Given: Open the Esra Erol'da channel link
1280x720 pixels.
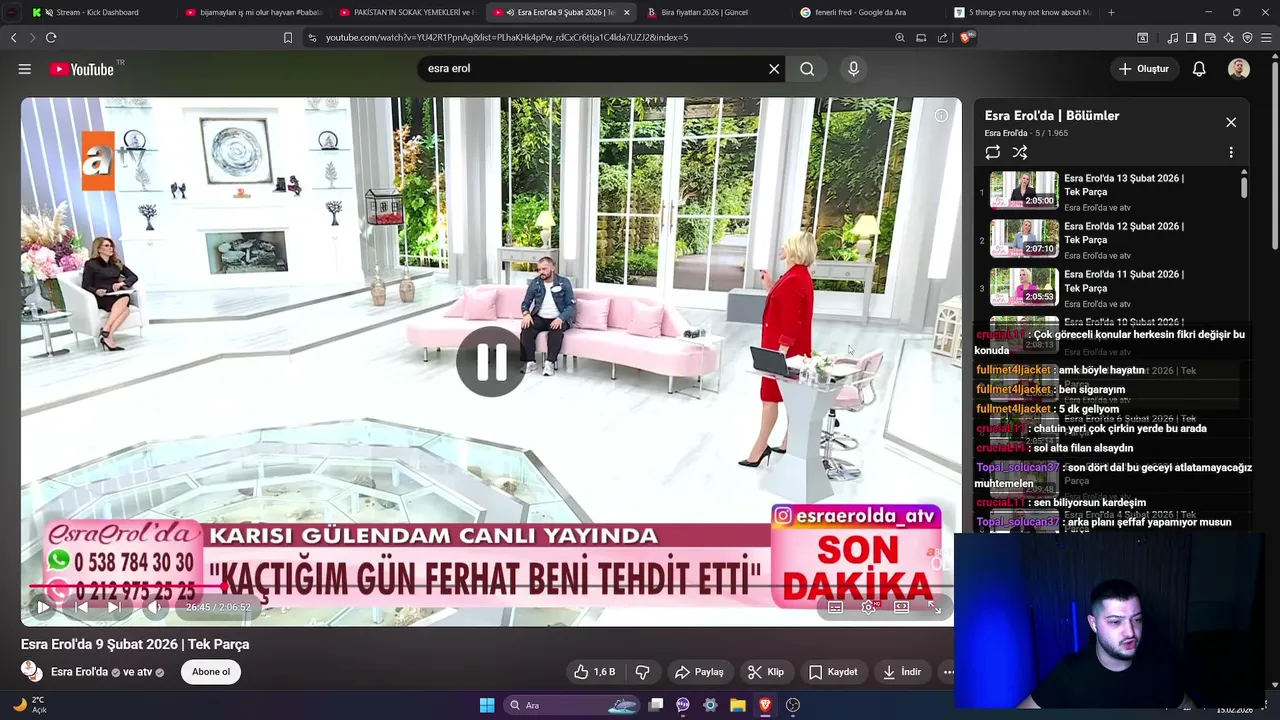Looking at the screenshot, I should point(79,672).
